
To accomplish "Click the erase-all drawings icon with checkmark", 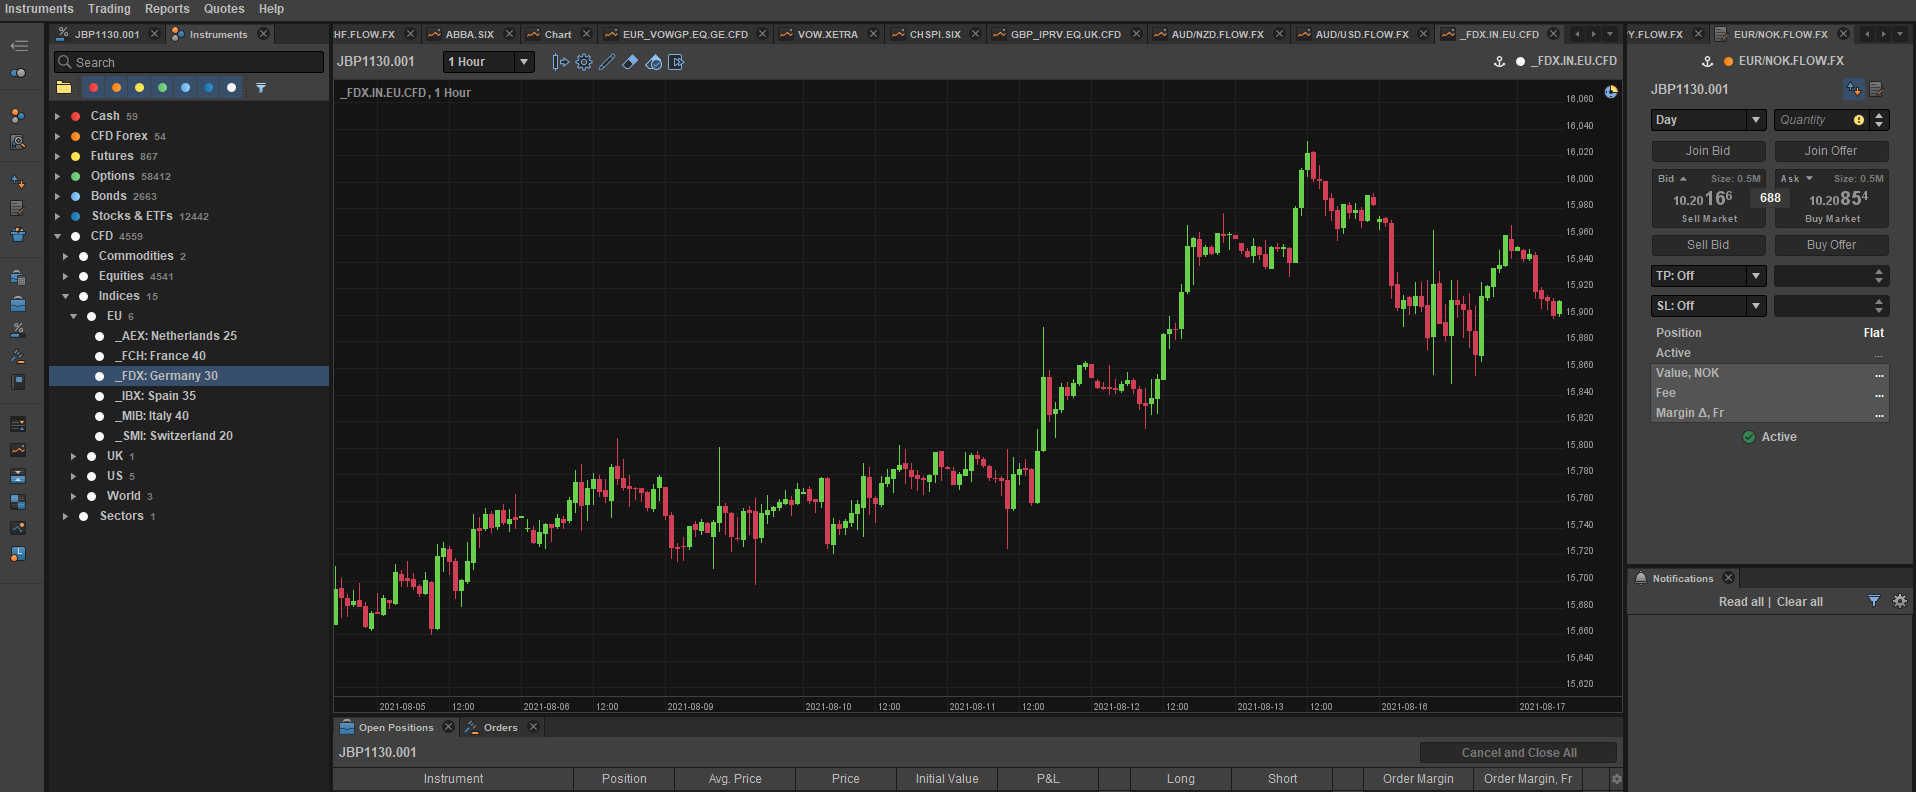I will pyautogui.click(x=653, y=62).
